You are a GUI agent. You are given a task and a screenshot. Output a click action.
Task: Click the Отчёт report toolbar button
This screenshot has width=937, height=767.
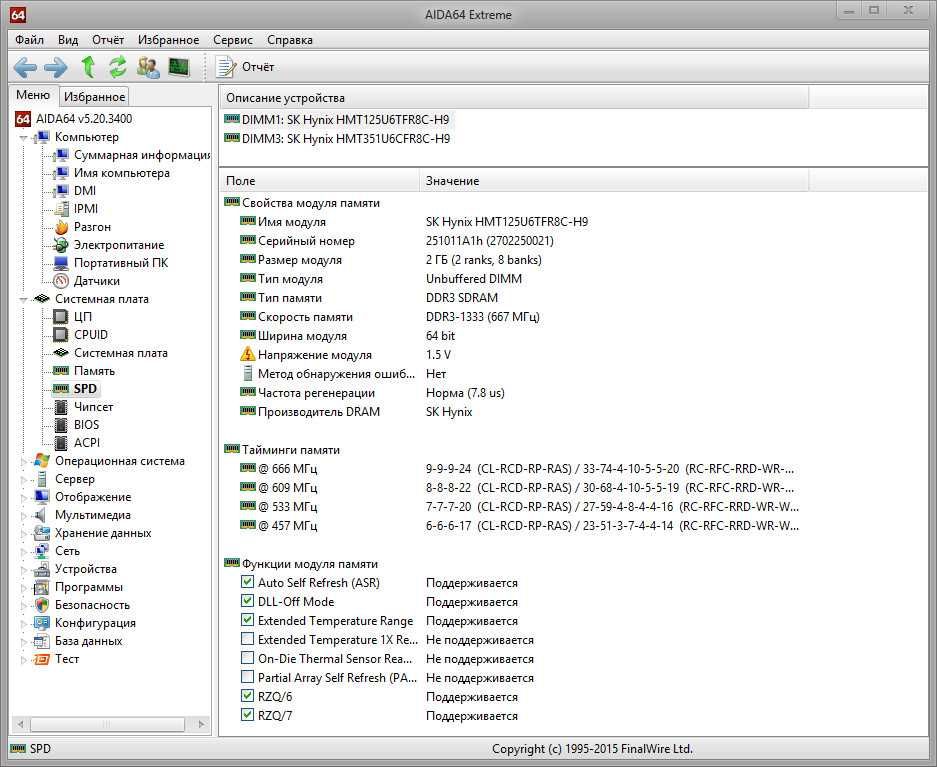coord(245,67)
